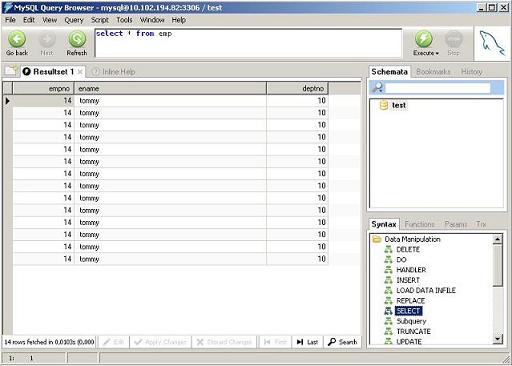This screenshot has height=366, width=512.
Task: Click the Search button below results
Action: click(x=343, y=342)
